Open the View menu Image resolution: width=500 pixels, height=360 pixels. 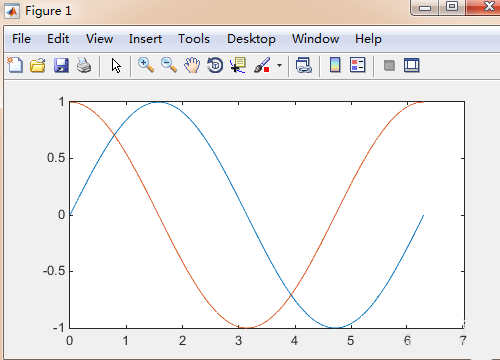99,39
